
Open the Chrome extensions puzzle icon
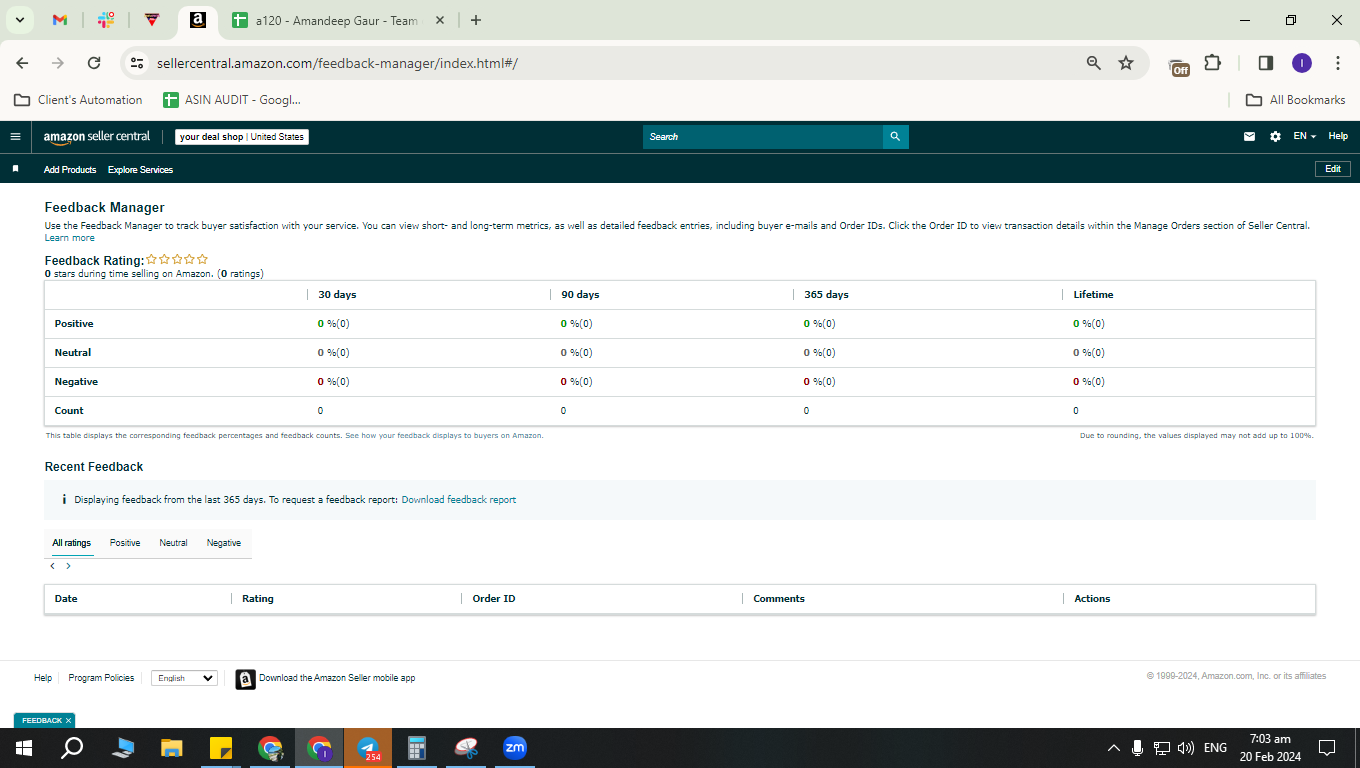click(x=1212, y=63)
